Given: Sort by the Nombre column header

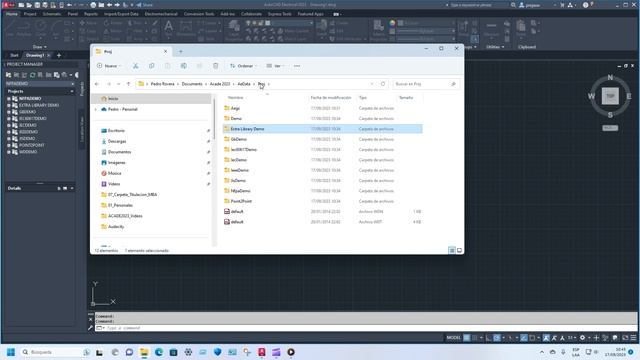Looking at the screenshot, I should [x=236, y=98].
